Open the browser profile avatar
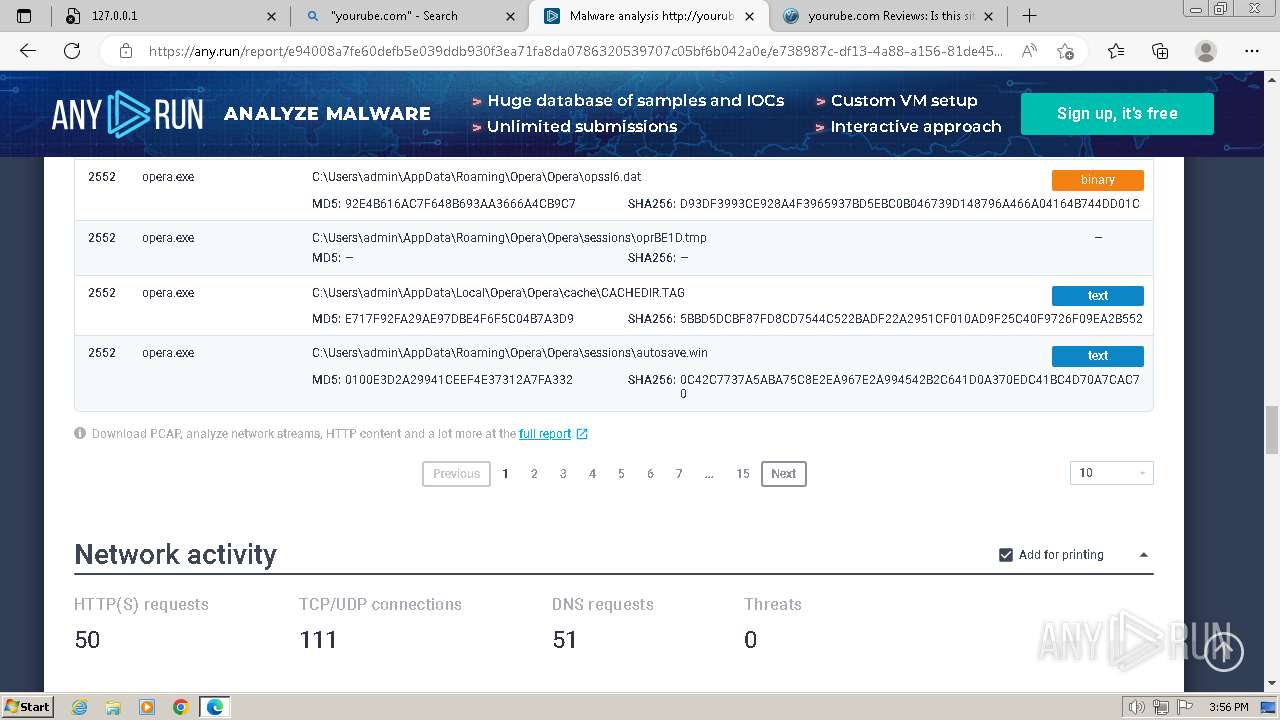 click(x=1206, y=51)
